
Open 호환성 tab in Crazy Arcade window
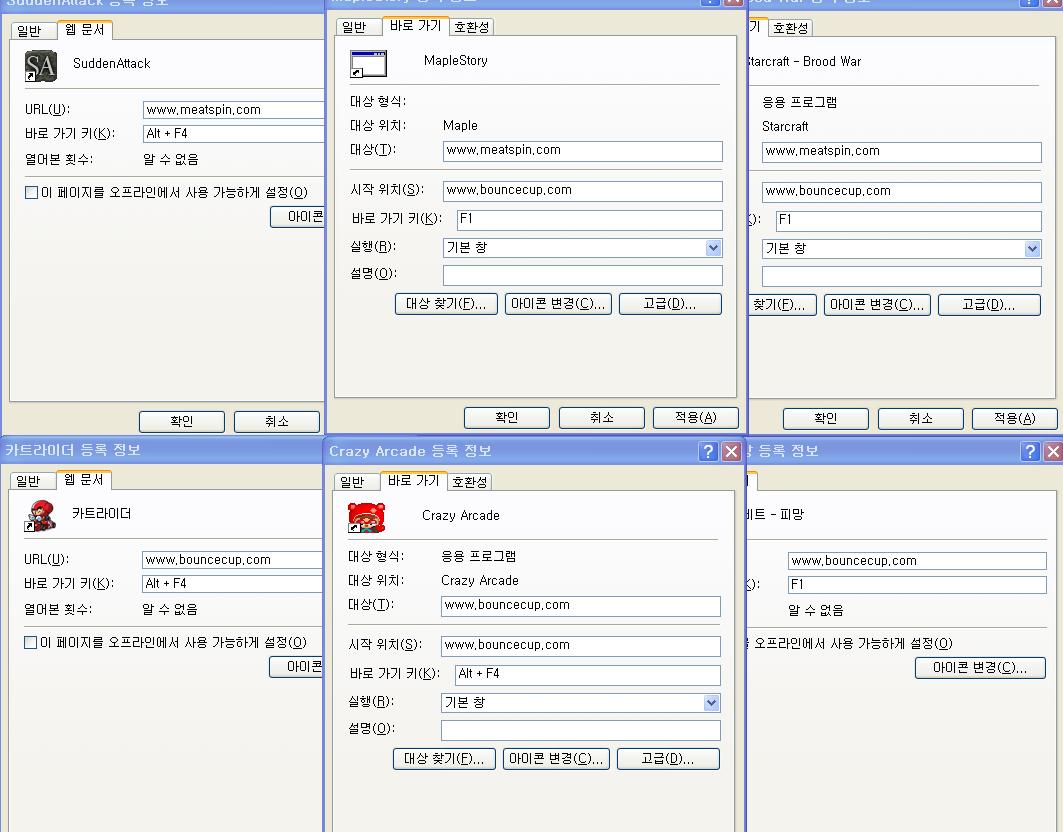pyautogui.click(x=469, y=482)
